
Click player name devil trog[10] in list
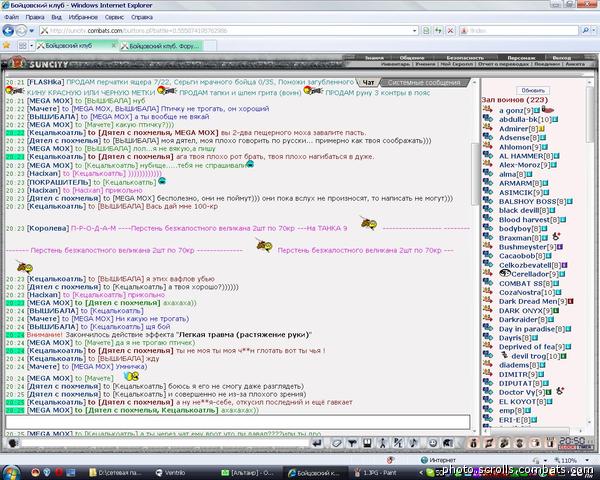point(535,356)
